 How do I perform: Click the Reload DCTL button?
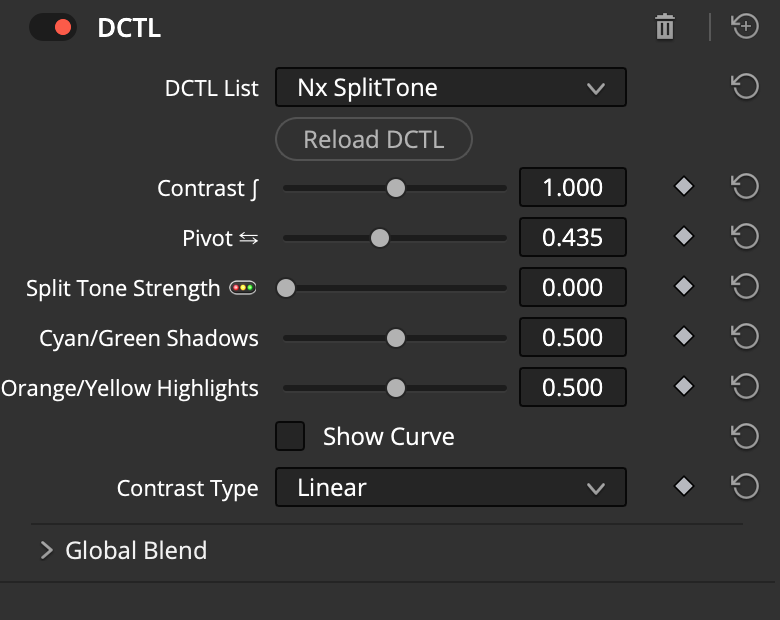point(373,139)
